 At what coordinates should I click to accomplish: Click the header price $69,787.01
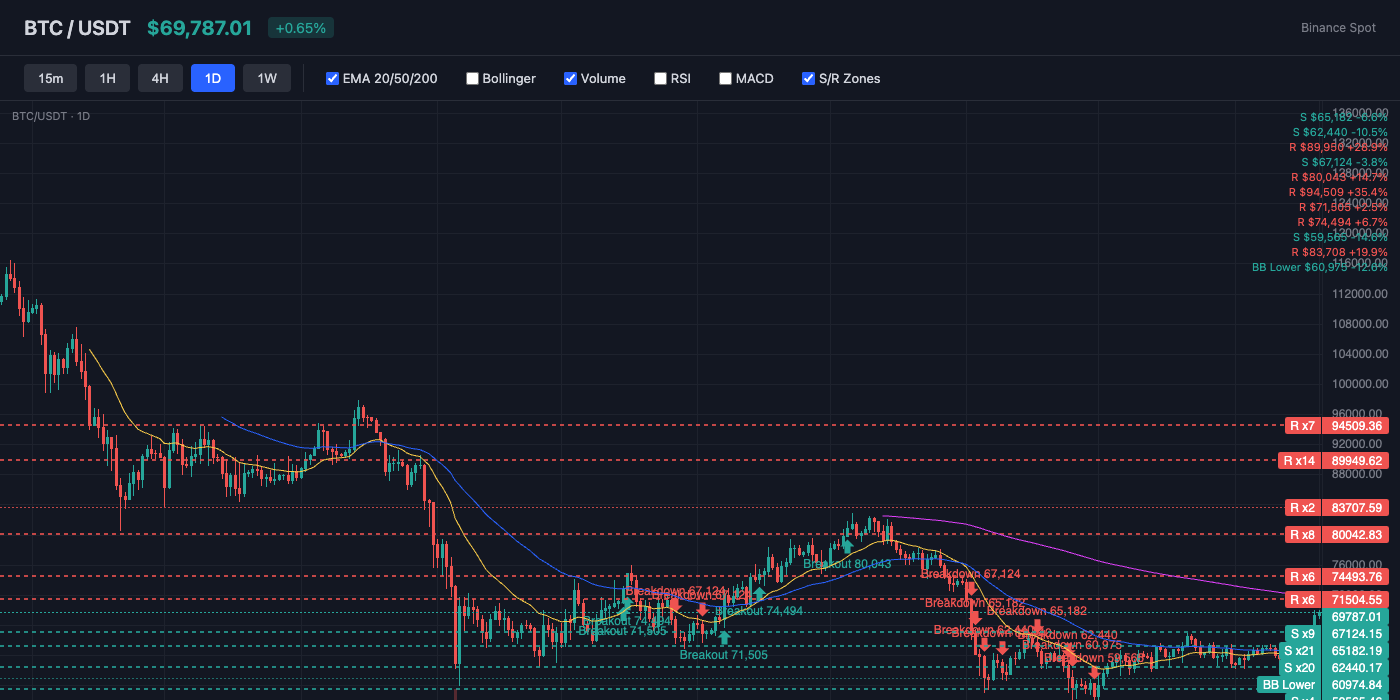pos(199,28)
